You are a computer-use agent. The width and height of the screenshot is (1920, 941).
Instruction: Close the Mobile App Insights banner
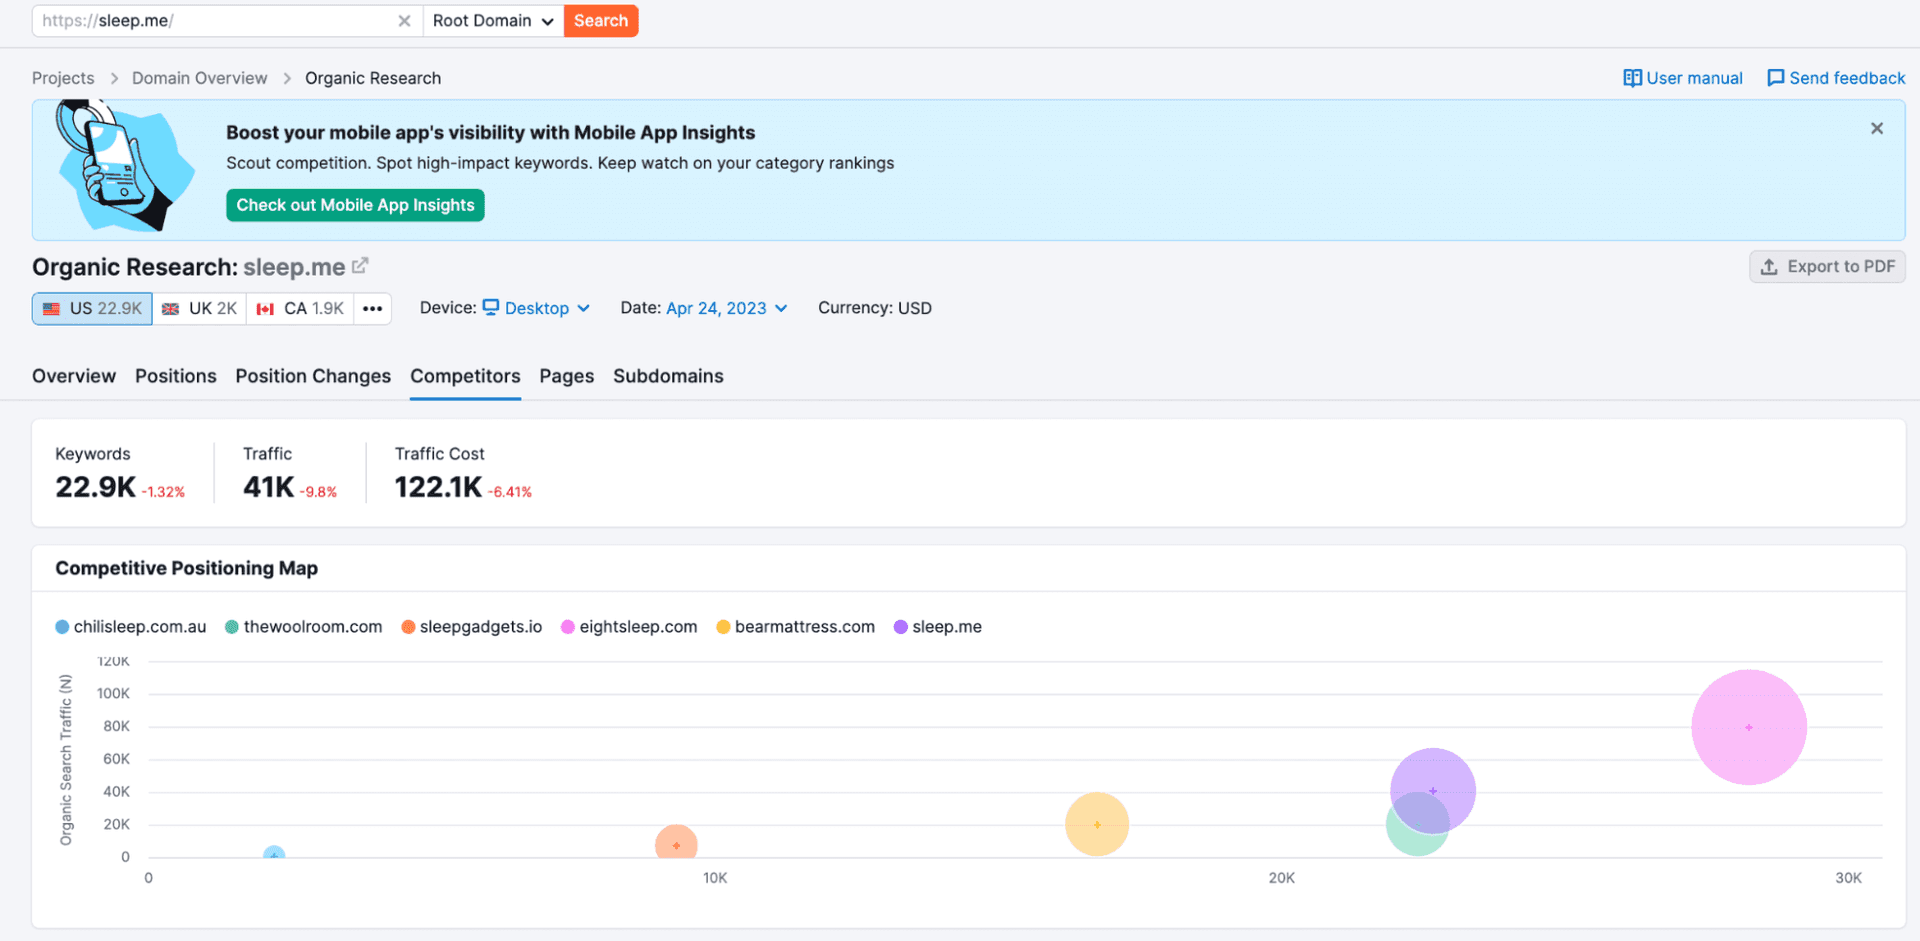(1877, 128)
